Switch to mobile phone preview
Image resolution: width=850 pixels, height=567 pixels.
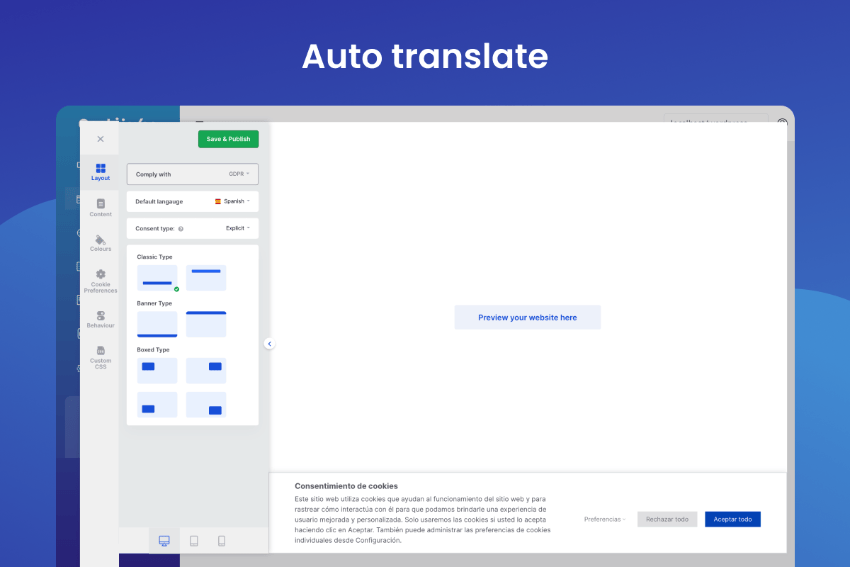click(221, 541)
